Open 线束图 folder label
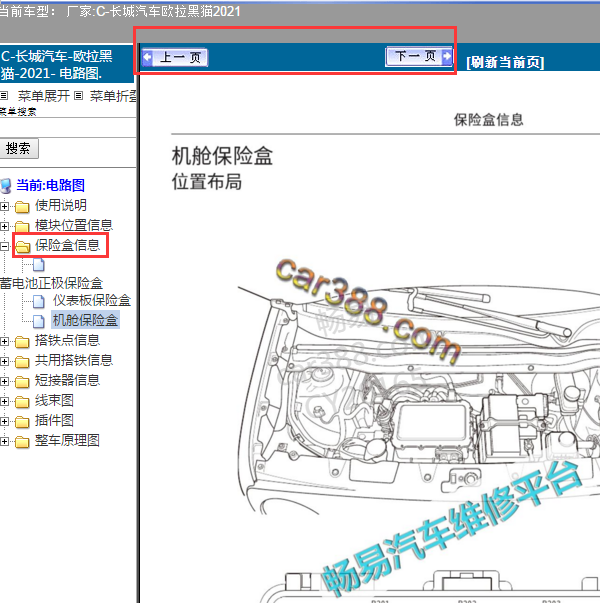 point(54,400)
